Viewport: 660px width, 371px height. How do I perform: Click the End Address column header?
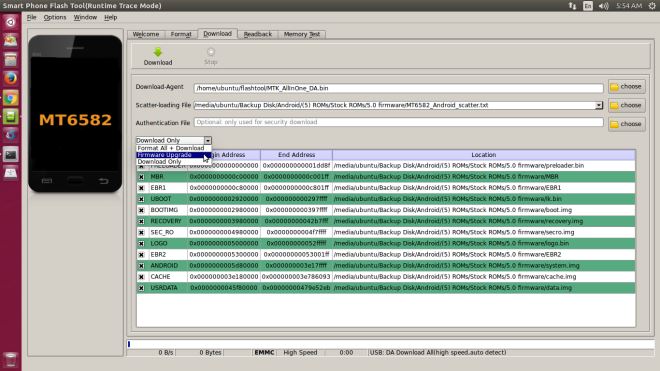296,155
